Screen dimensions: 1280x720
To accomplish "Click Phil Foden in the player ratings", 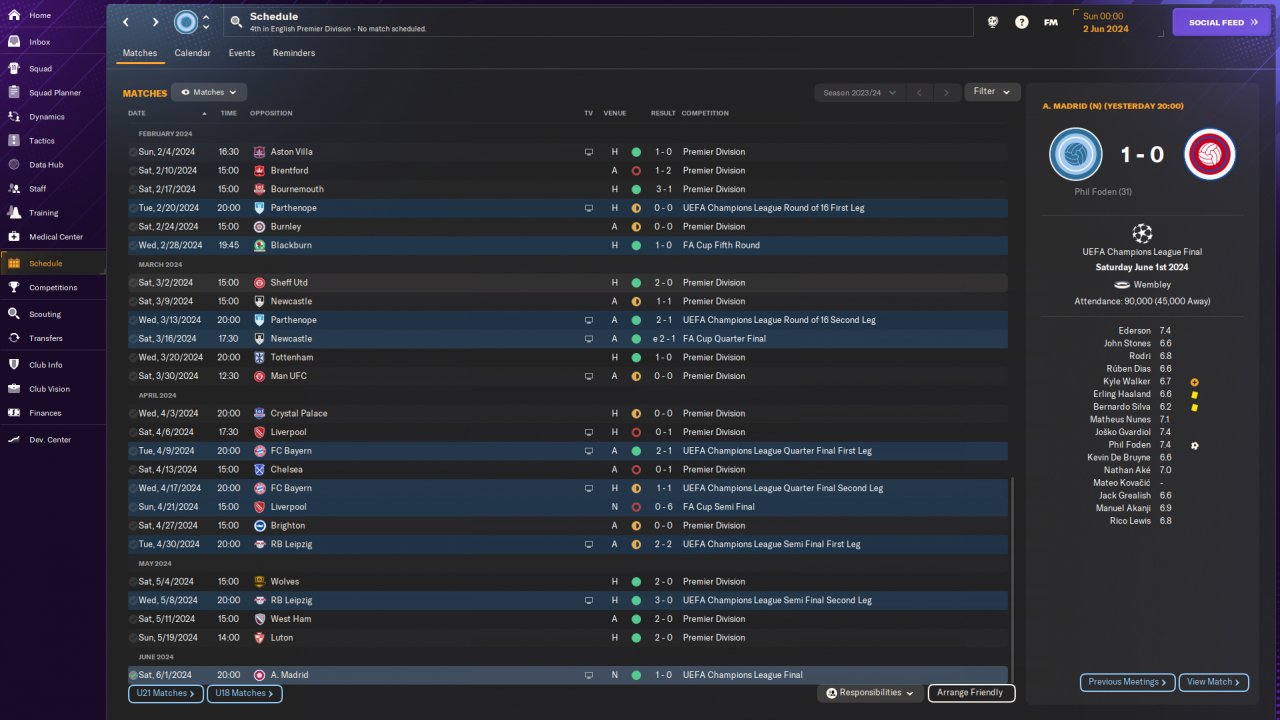I will click(1129, 445).
